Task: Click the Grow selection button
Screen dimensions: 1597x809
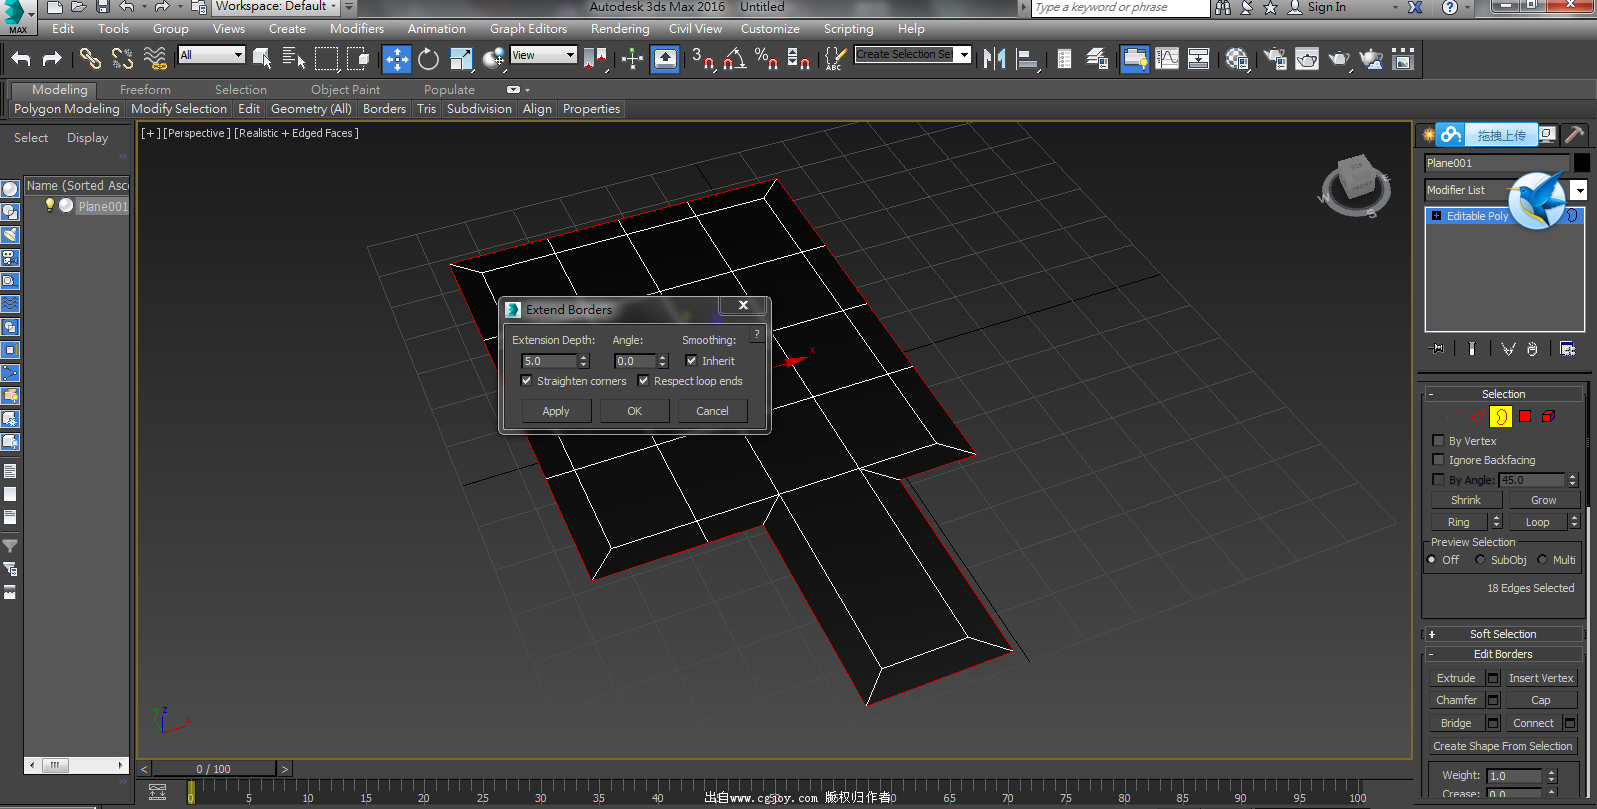Action: [x=1543, y=500]
